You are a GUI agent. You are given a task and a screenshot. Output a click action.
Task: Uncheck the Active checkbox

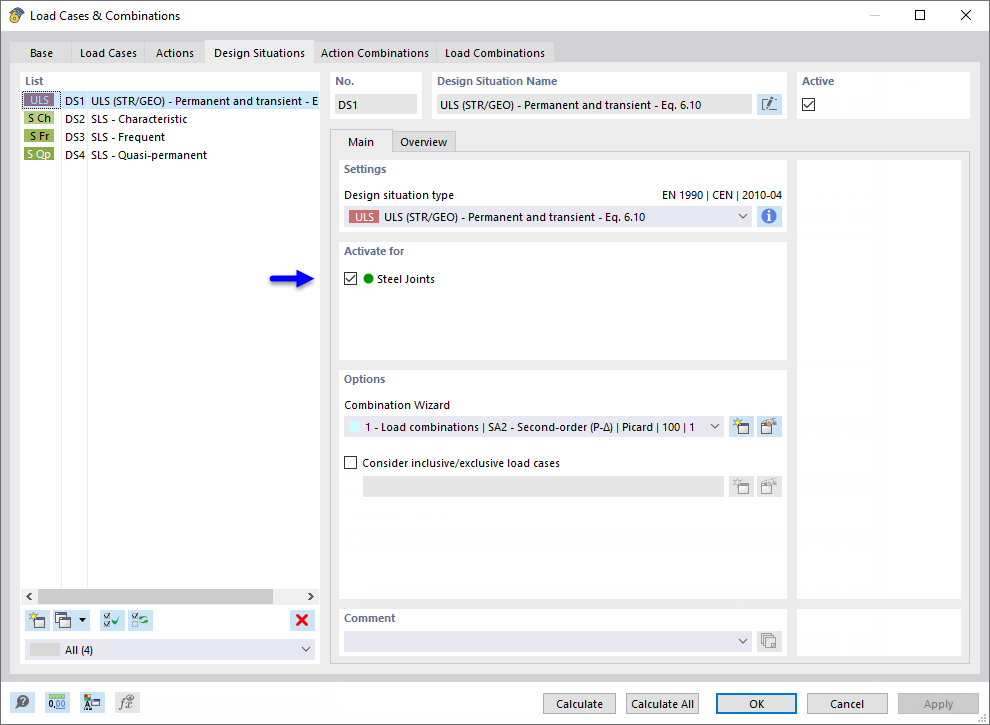click(808, 104)
